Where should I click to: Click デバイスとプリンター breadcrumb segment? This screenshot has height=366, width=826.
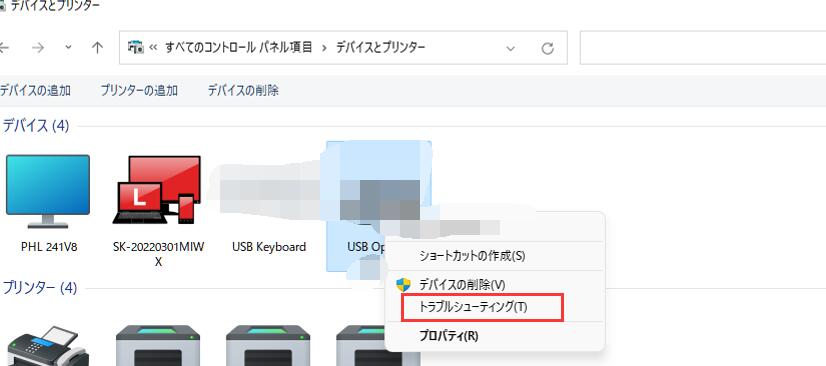380,47
